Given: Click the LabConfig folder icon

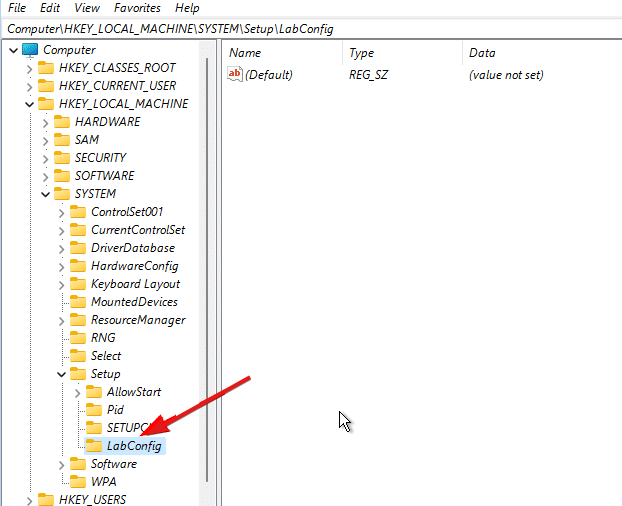Looking at the screenshot, I should tap(93, 446).
